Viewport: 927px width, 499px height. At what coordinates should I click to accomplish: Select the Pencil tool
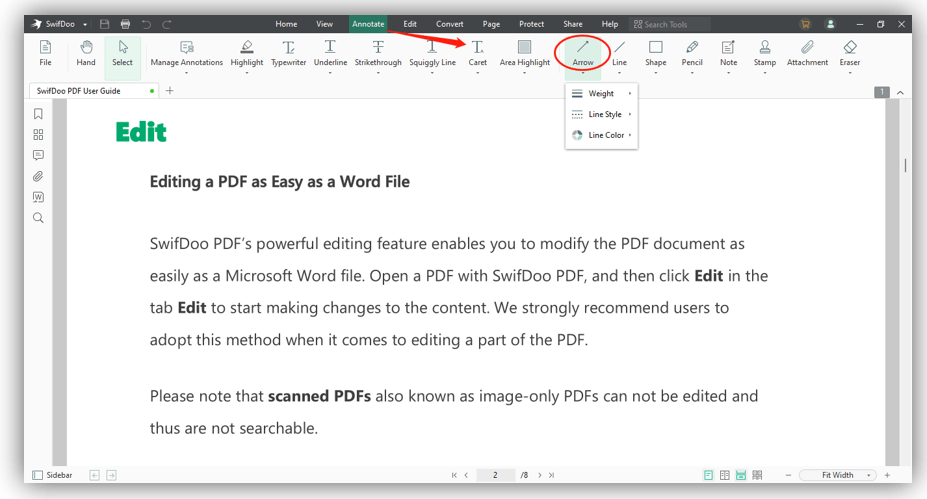pos(692,53)
